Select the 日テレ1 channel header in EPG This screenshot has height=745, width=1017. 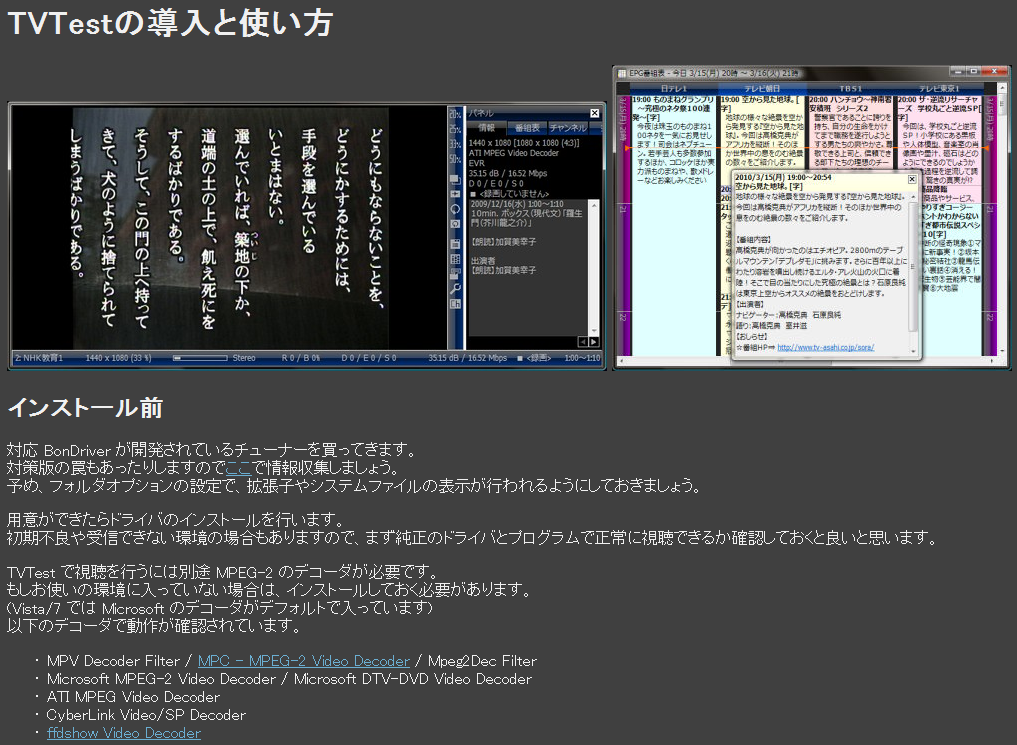pos(674,88)
